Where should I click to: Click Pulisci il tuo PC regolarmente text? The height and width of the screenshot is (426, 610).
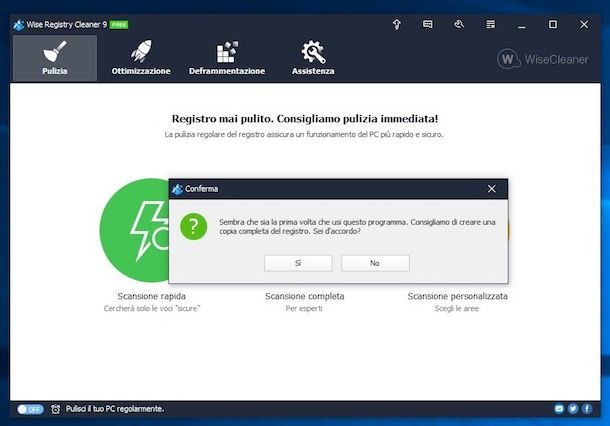pos(115,409)
